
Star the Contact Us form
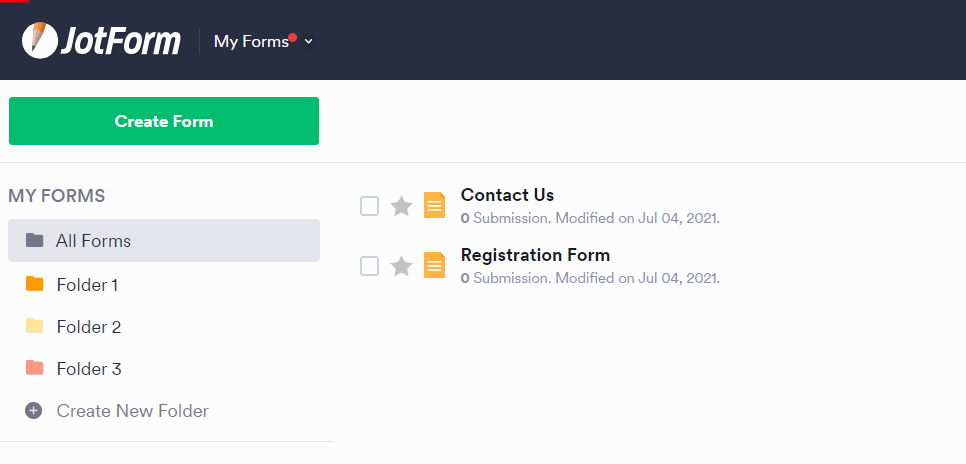click(401, 206)
